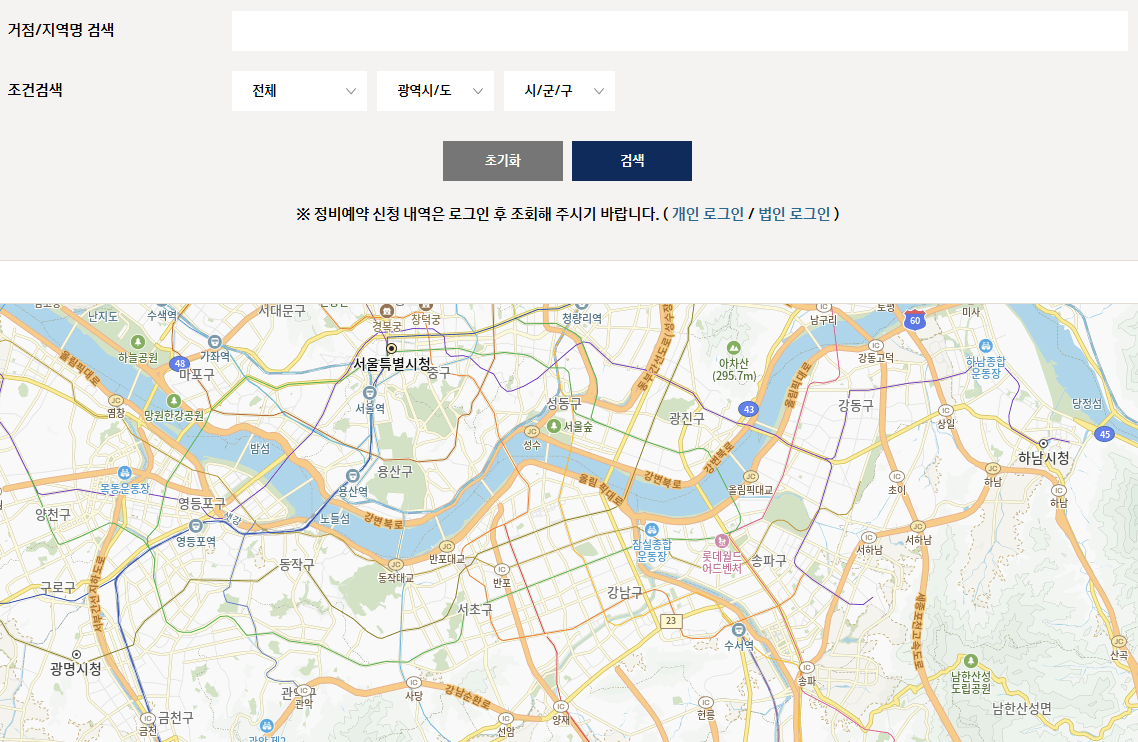The image size is (1138, 742).
Task: Click the route 43 road badge
Action: [749, 409]
